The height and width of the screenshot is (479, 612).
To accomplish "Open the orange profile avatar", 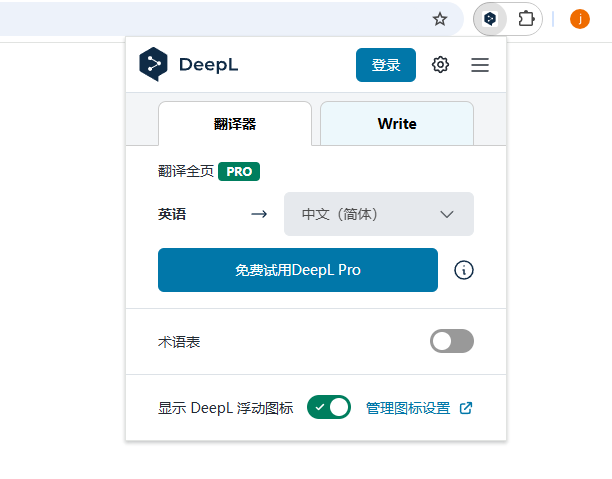I will [580, 19].
